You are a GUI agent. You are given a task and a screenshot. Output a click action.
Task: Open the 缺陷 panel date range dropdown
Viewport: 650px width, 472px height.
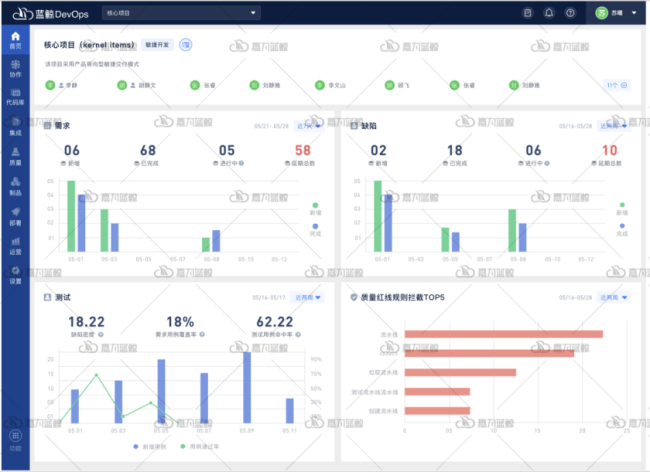[x=614, y=126]
